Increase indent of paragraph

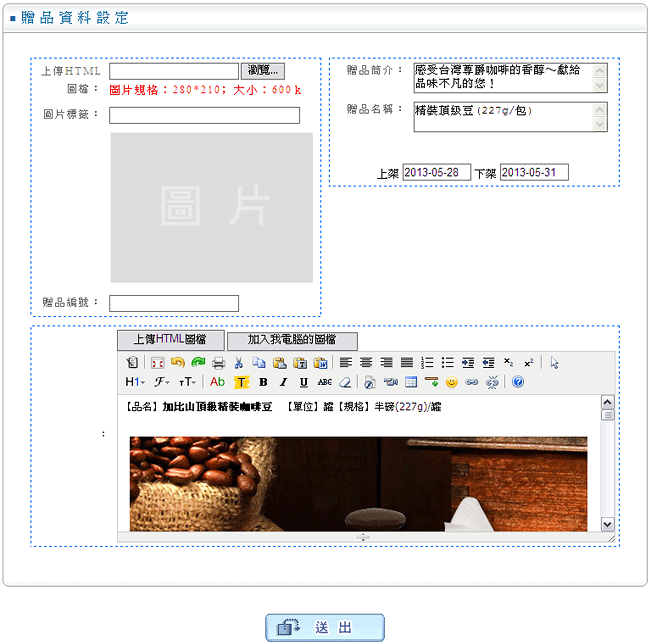click(468, 363)
